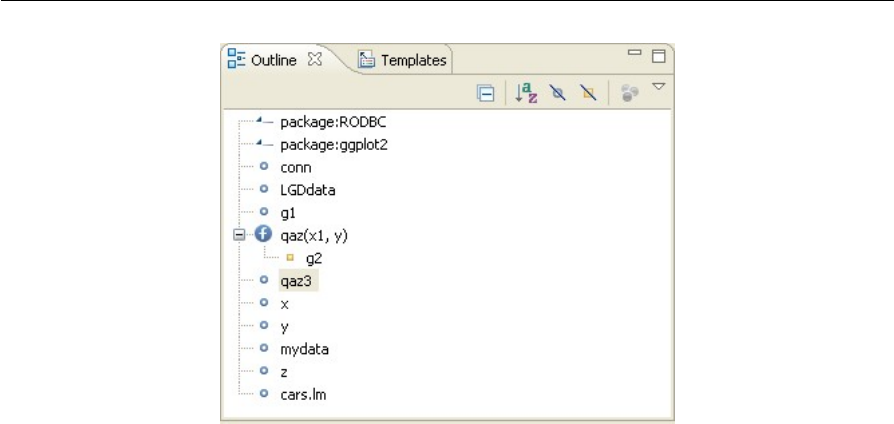Viewport: 894px width, 424px height.
Task: Click the import icon beside package:RODBC
Action: pos(263,121)
